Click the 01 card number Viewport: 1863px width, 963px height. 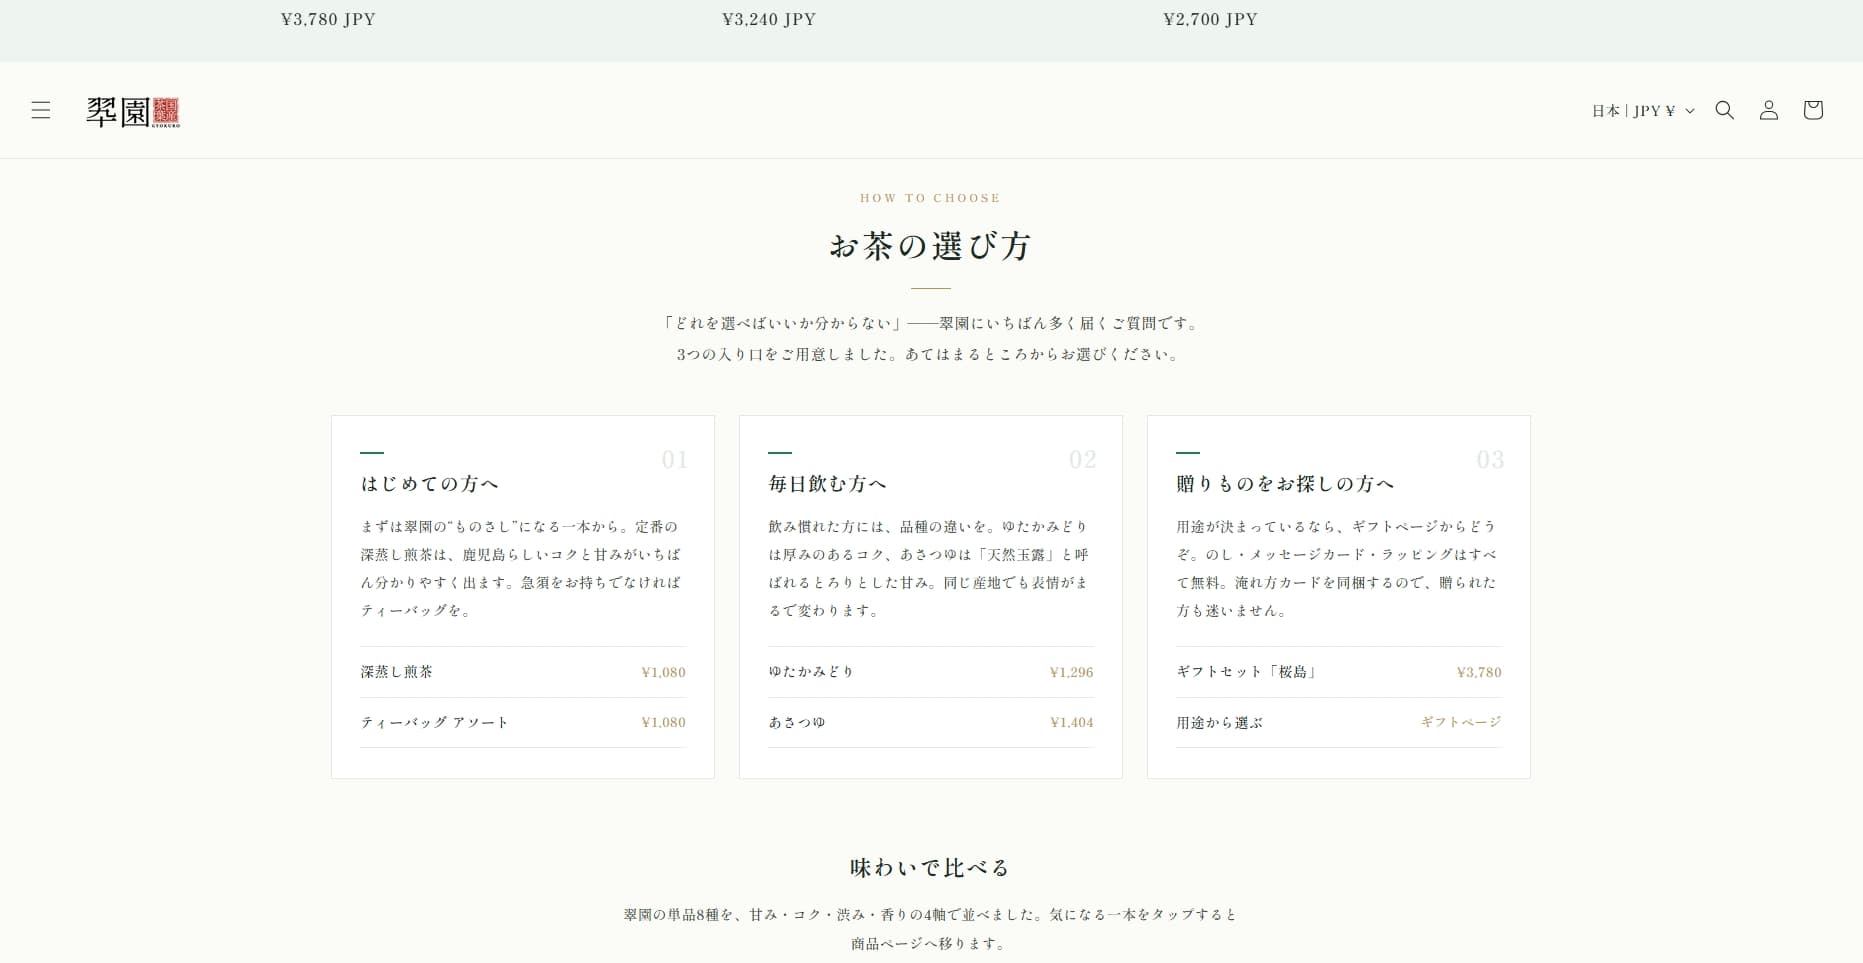(x=675, y=459)
